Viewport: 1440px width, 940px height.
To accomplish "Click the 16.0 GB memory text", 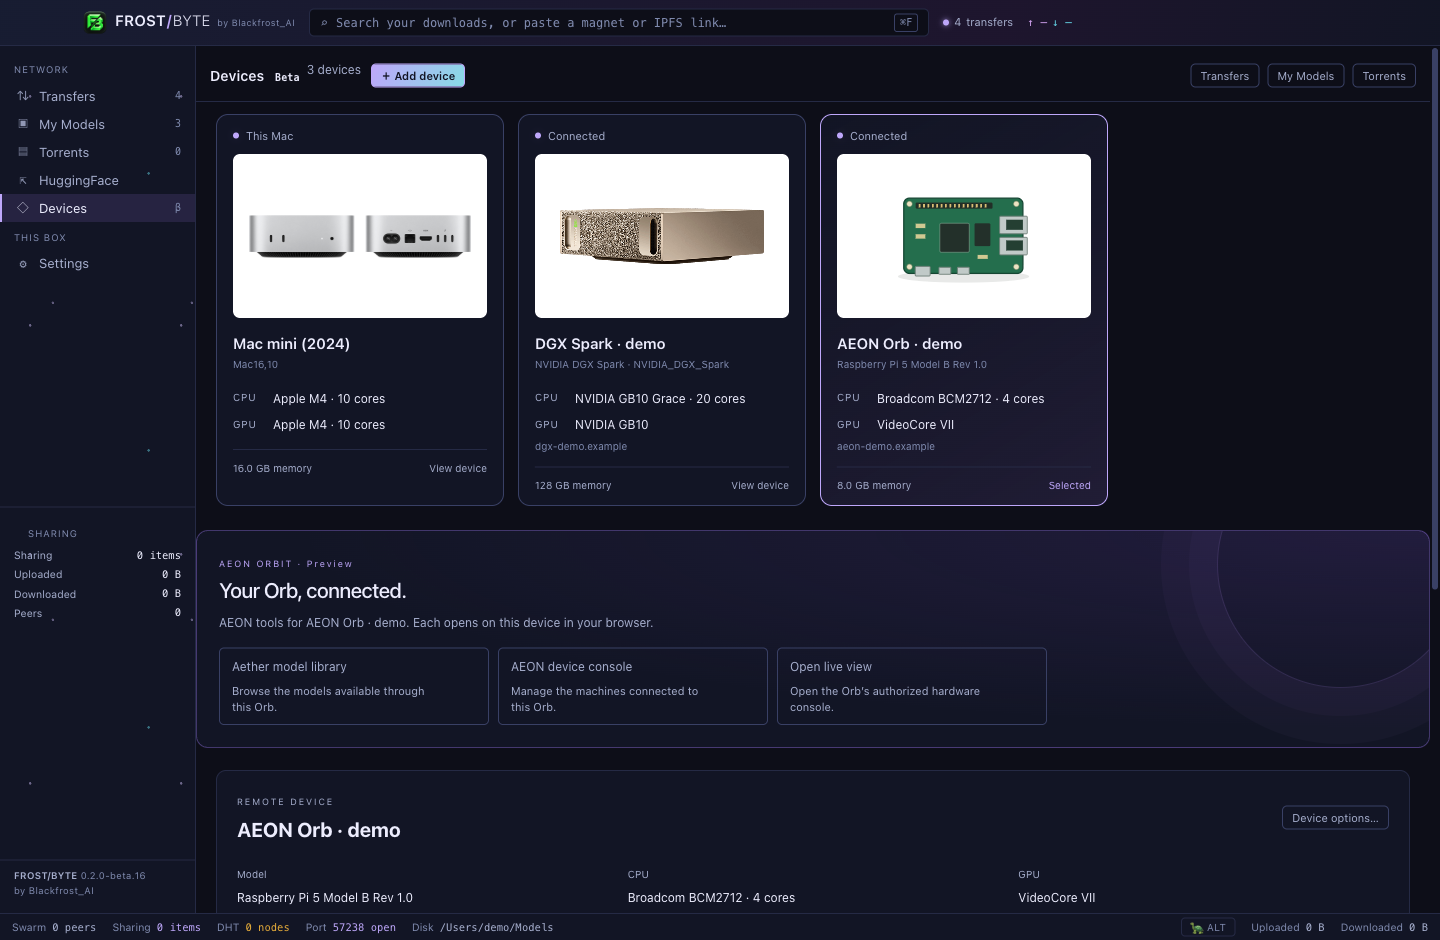I will [272, 468].
